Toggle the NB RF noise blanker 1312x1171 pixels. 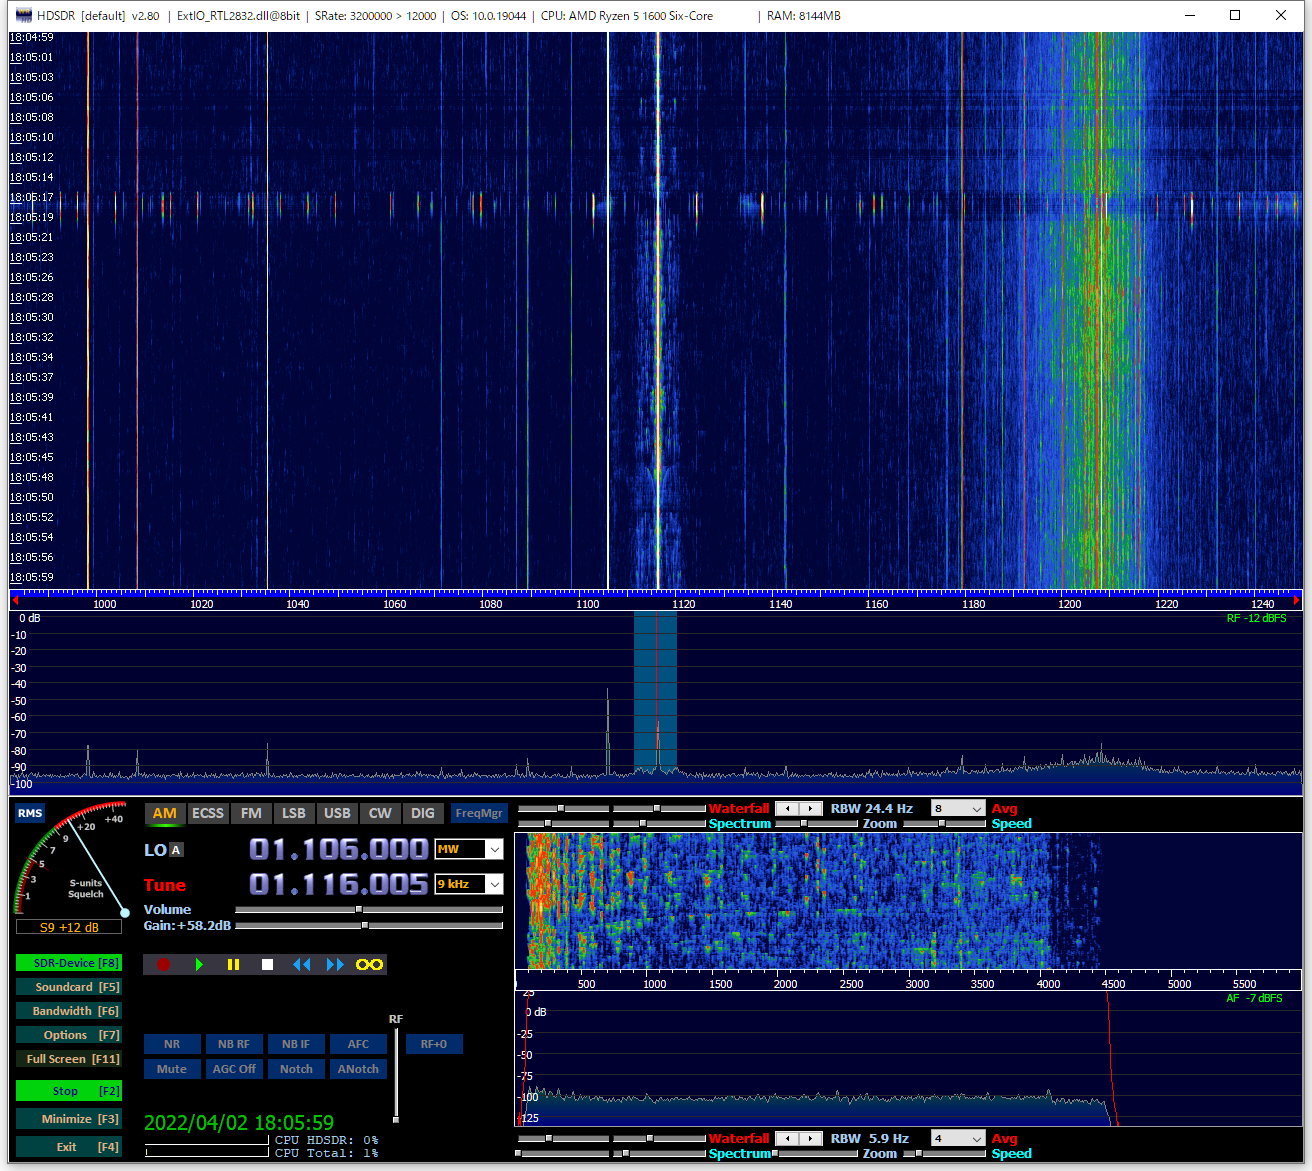click(x=234, y=1044)
